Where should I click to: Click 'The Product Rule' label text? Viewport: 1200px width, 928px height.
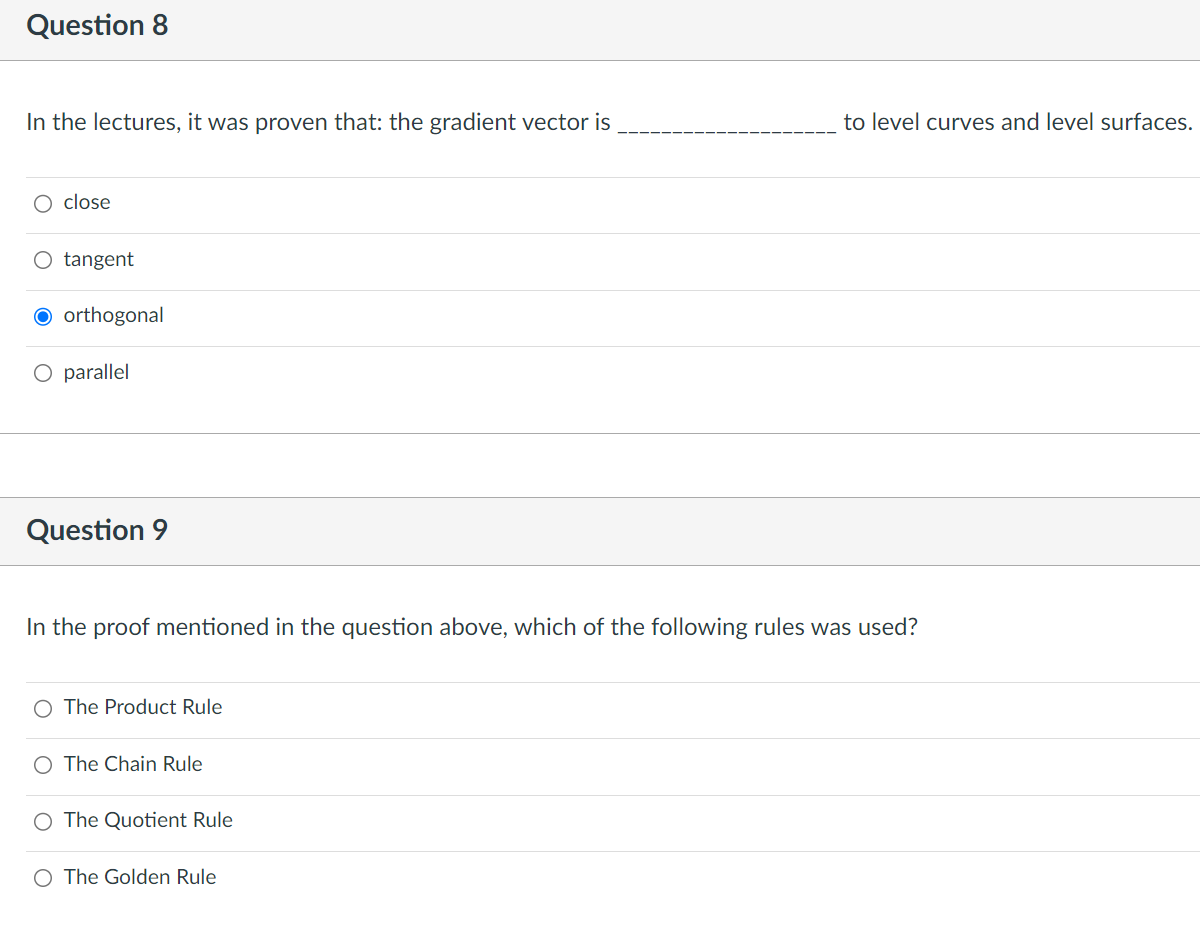click(x=142, y=707)
